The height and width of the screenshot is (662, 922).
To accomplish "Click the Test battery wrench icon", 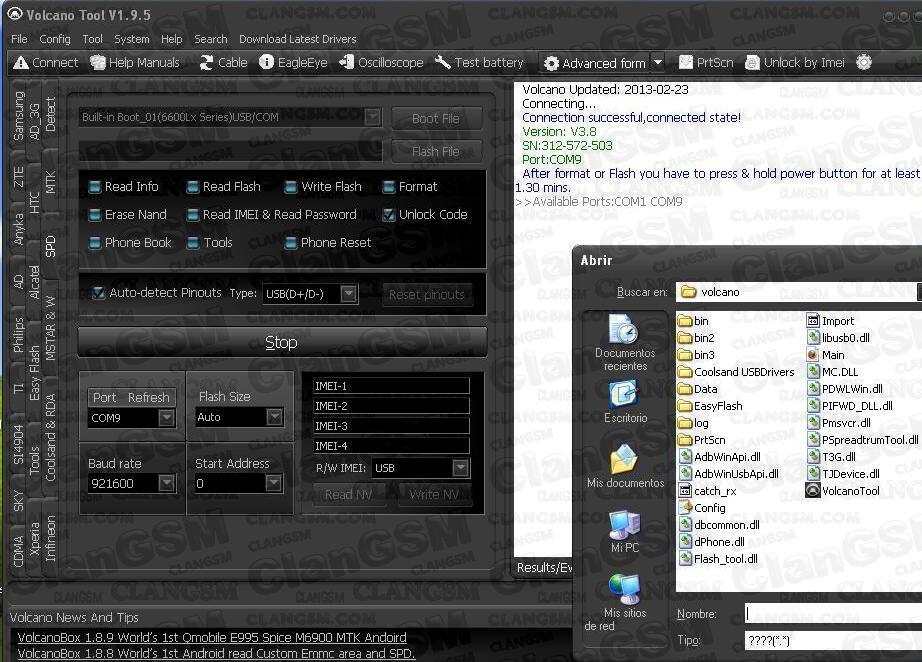I will 442,62.
